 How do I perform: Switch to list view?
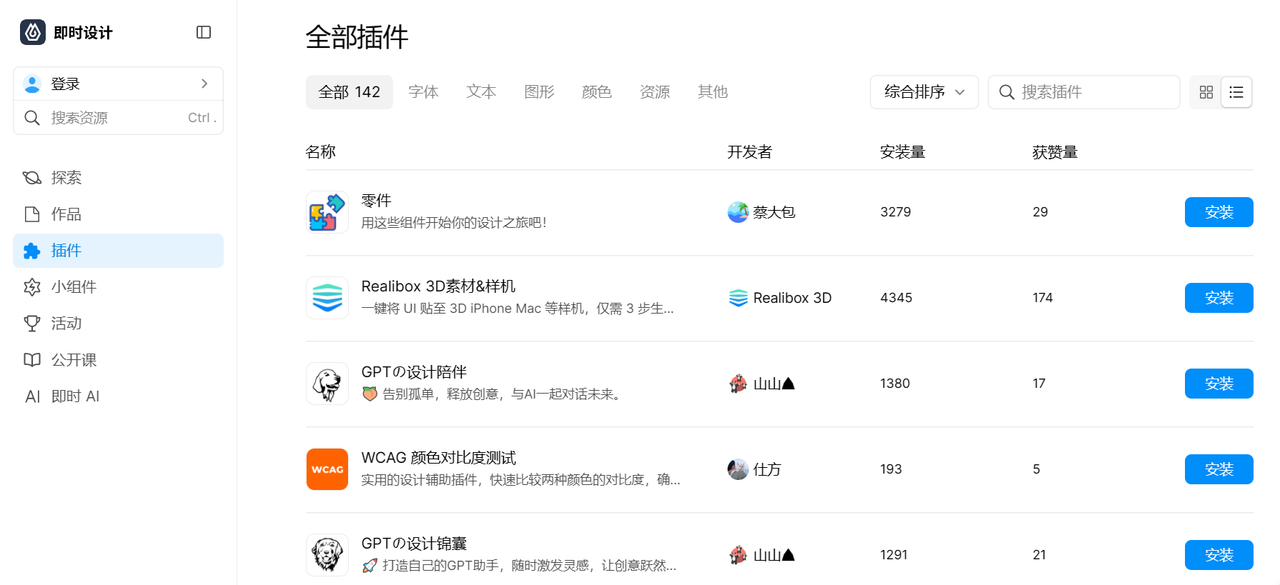point(1237,92)
